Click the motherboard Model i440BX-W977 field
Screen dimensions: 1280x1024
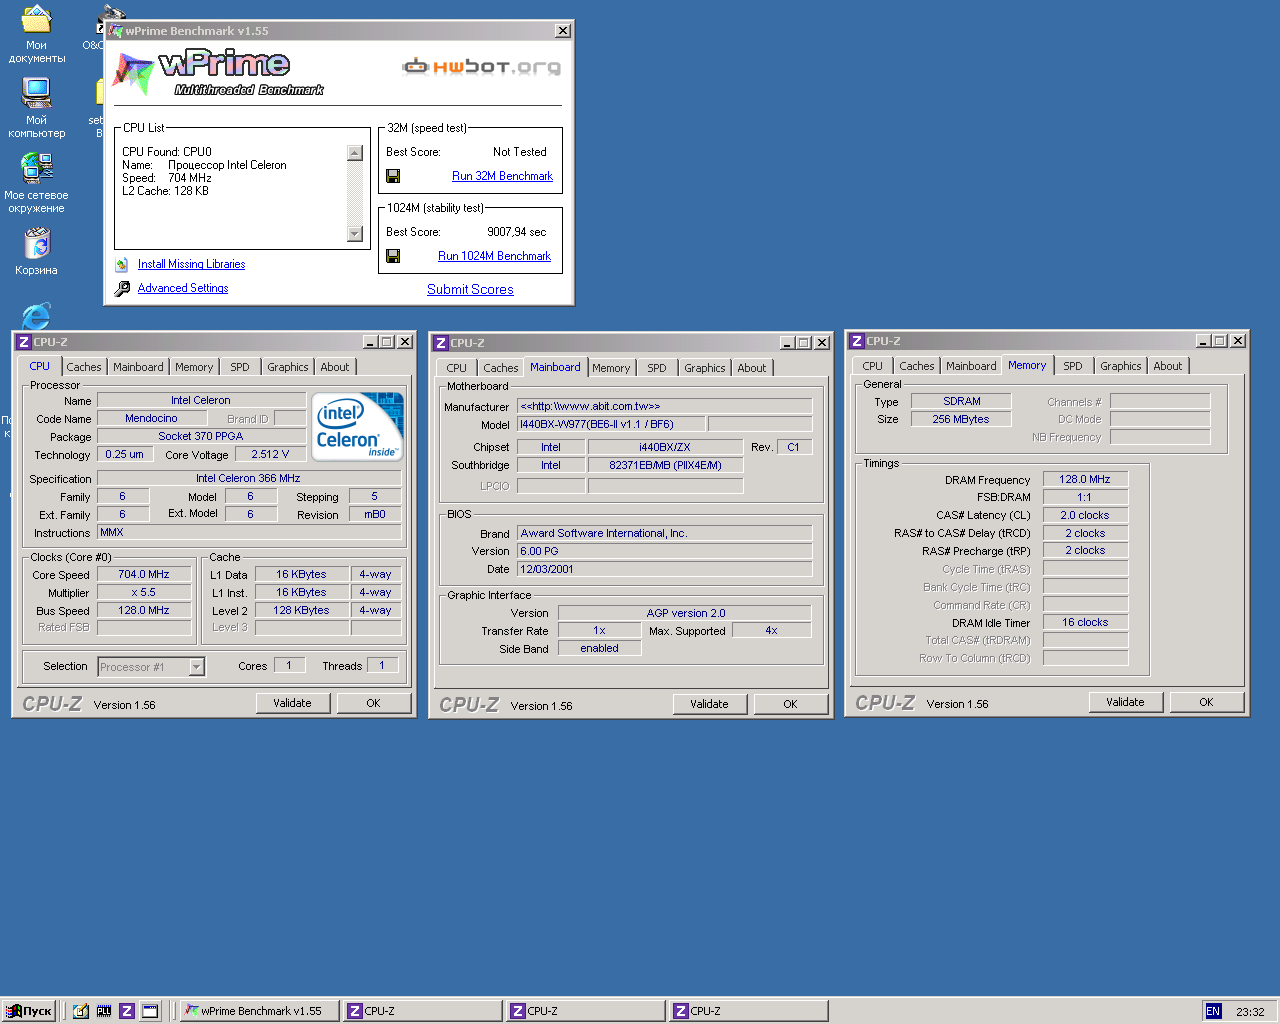pos(611,424)
